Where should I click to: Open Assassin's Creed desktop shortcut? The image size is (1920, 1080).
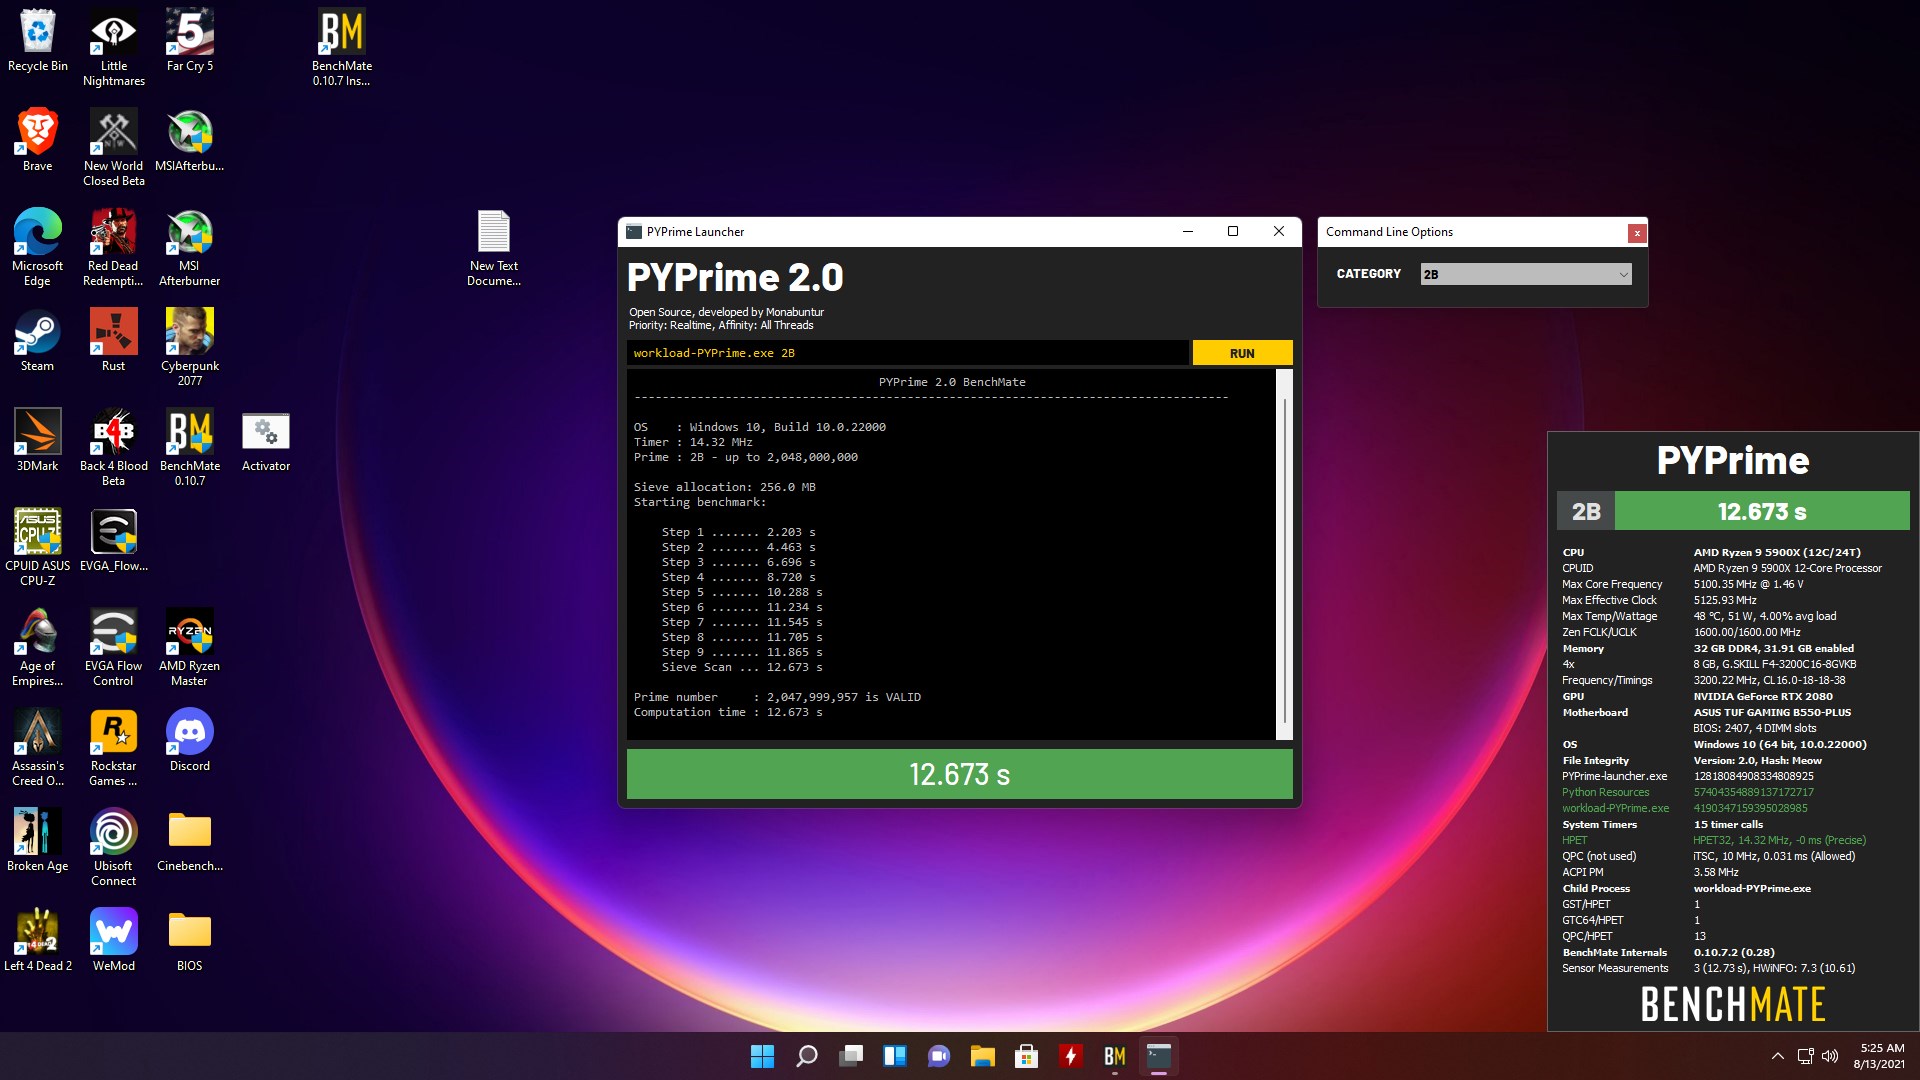(x=38, y=747)
